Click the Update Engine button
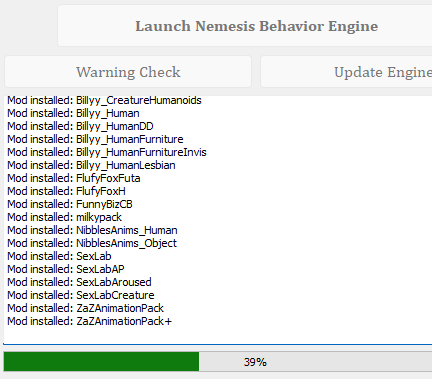The height and width of the screenshot is (379, 432). tap(346, 72)
